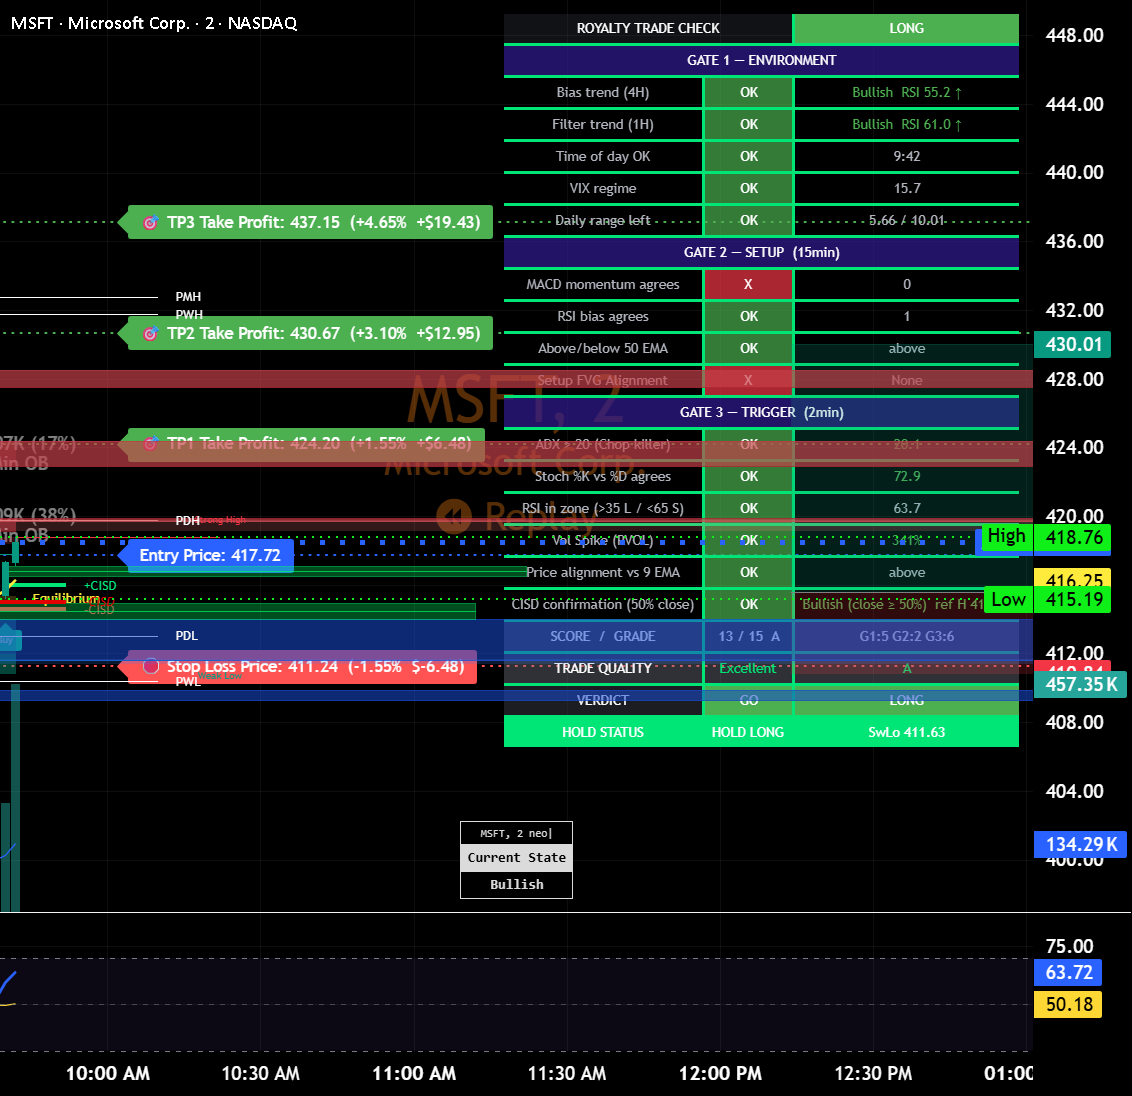Click the Filter trend (1H) row label

tap(603, 124)
